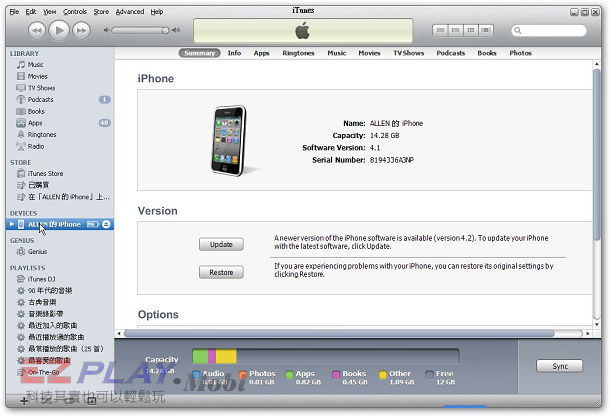Open the Controls menu
The width and height of the screenshot is (610, 416).
(x=75, y=12)
